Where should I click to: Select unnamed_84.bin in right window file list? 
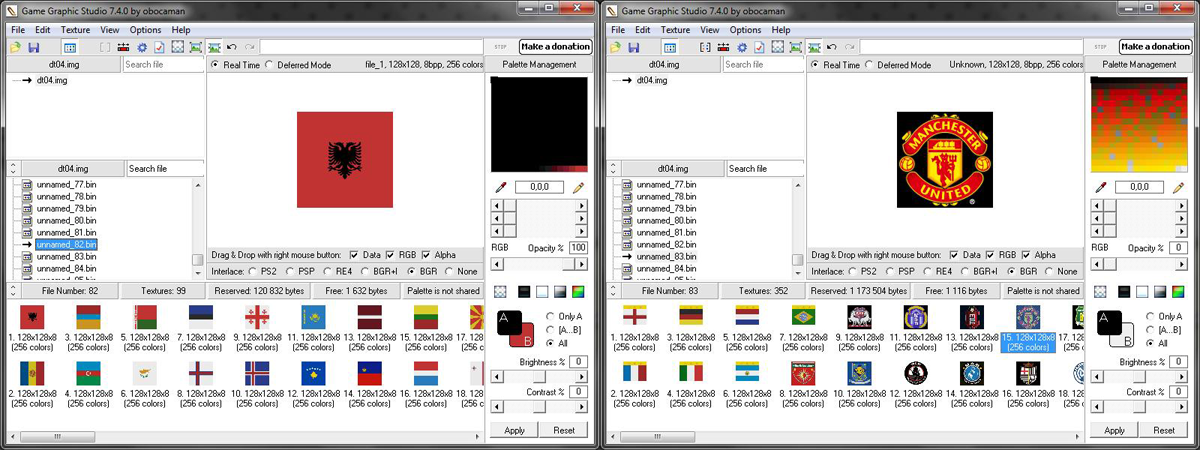[666, 268]
